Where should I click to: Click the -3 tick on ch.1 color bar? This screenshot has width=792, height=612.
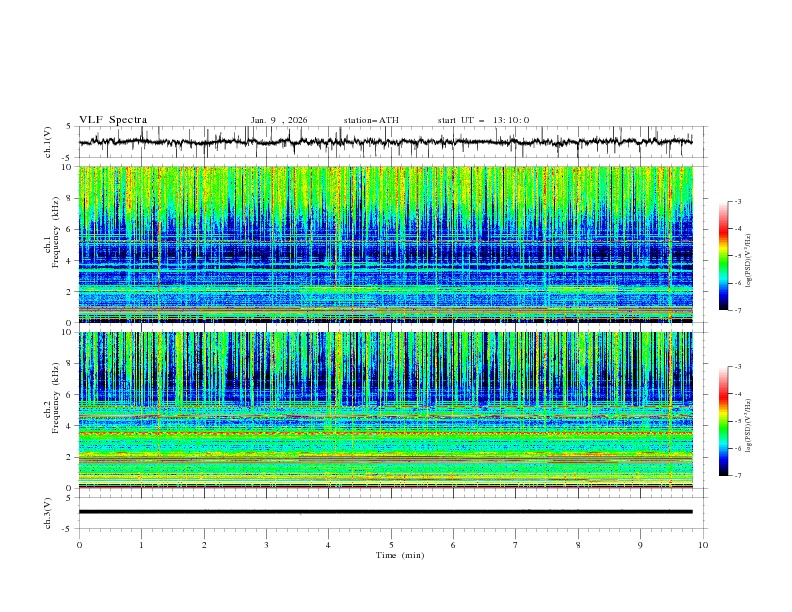(x=737, y=201)
